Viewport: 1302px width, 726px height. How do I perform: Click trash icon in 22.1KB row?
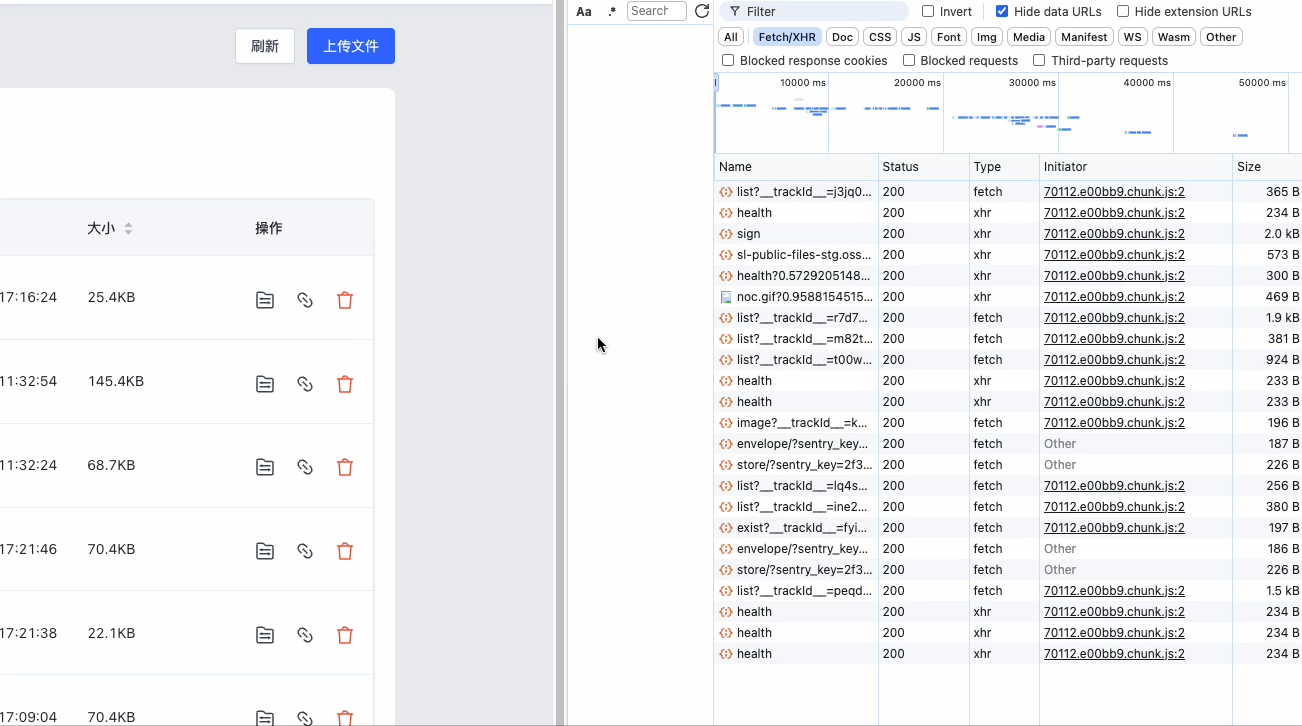pos(345,635)
